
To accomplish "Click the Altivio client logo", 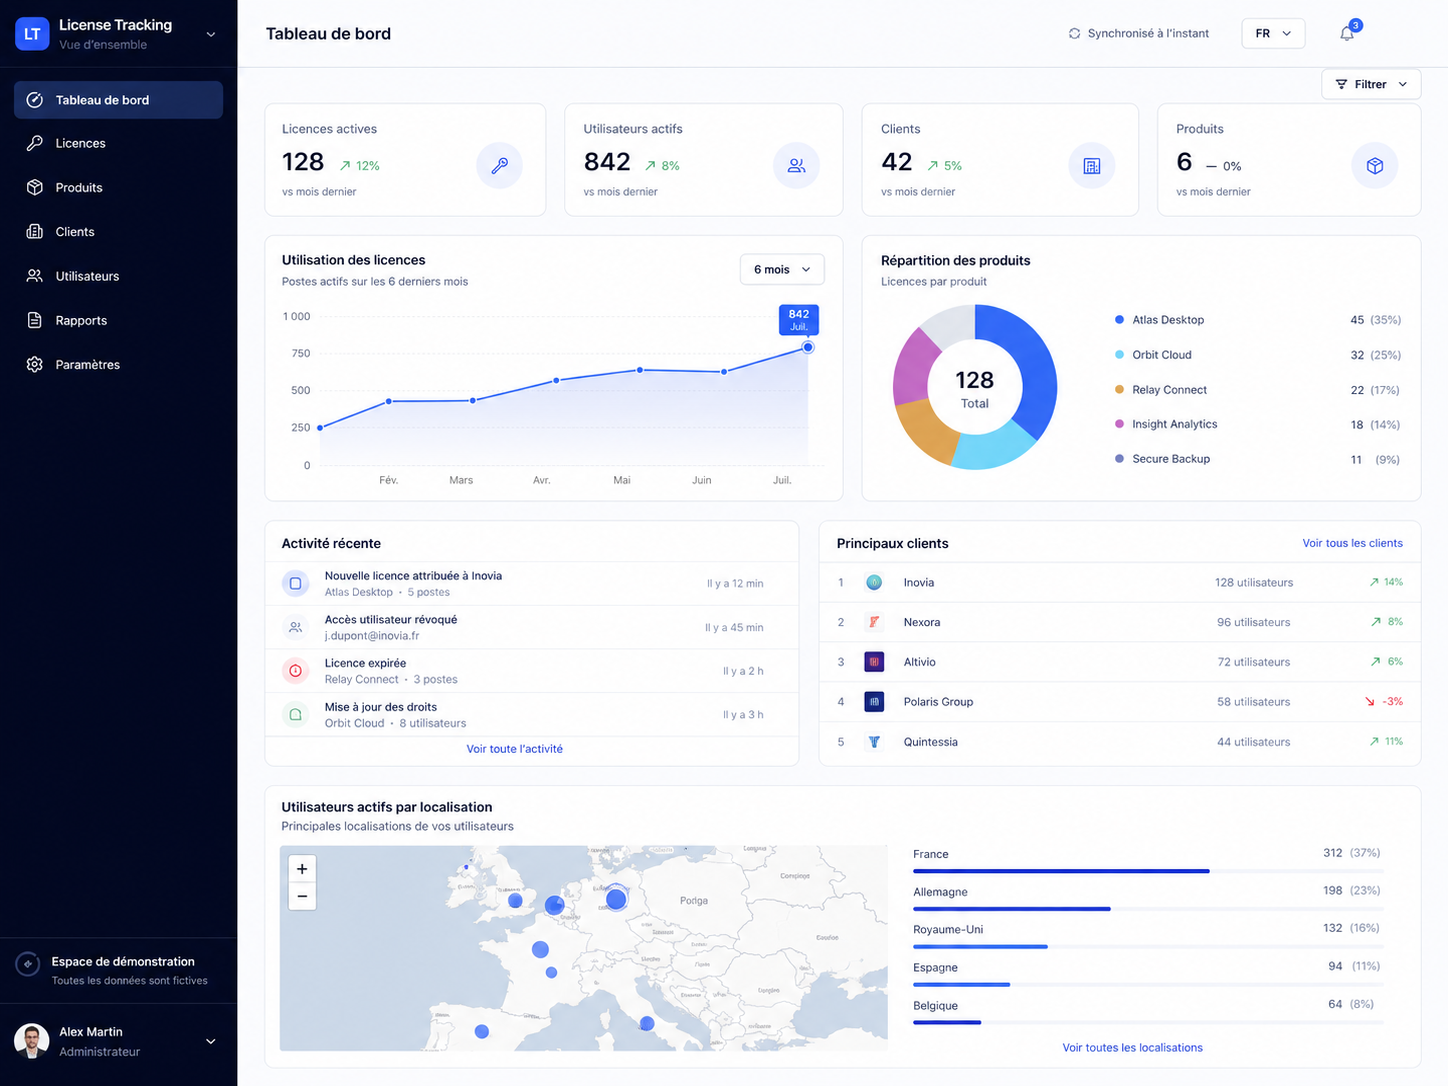I will 874,662.
